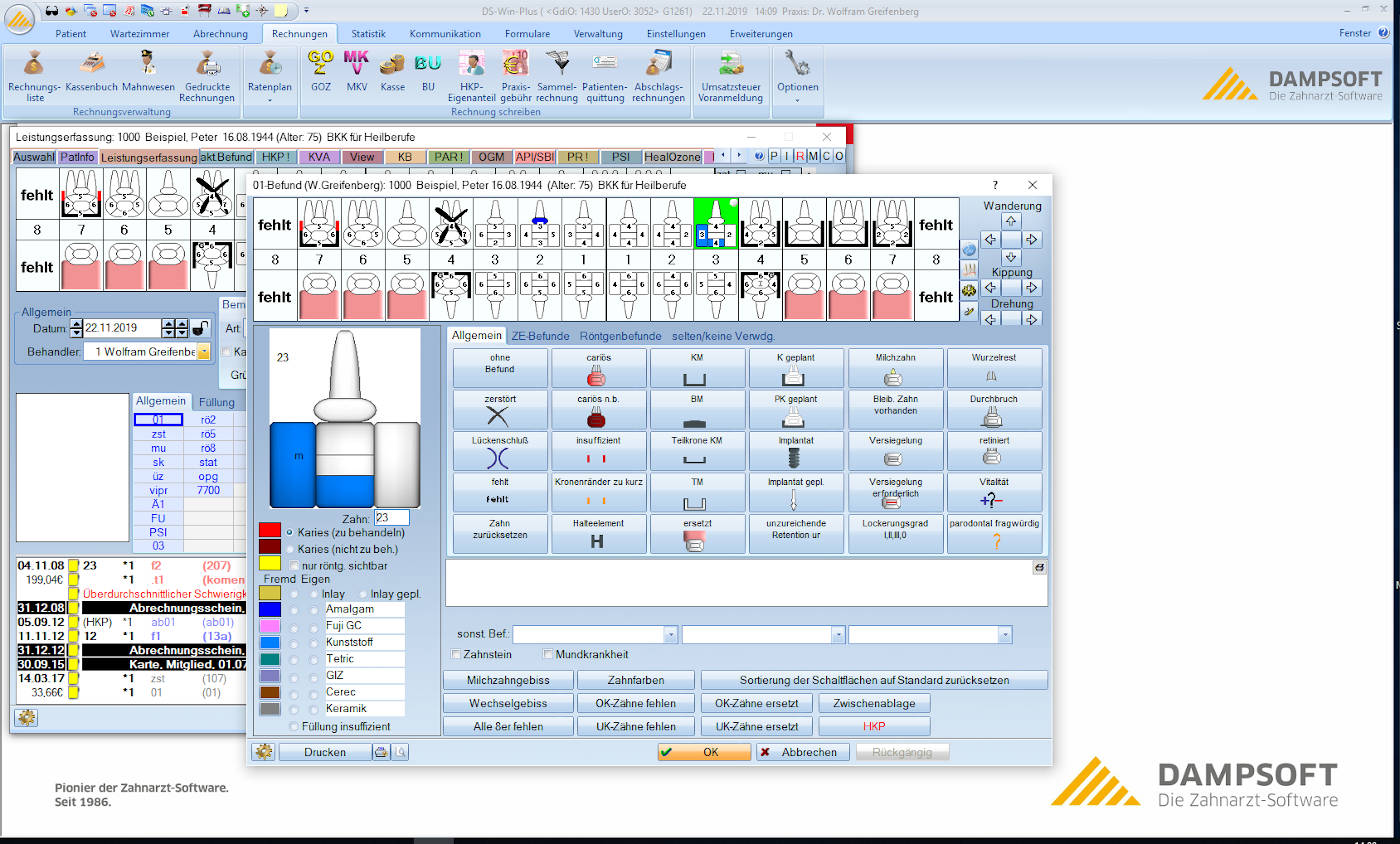Open Patientenquittung in the ribbon

point(604,75)
